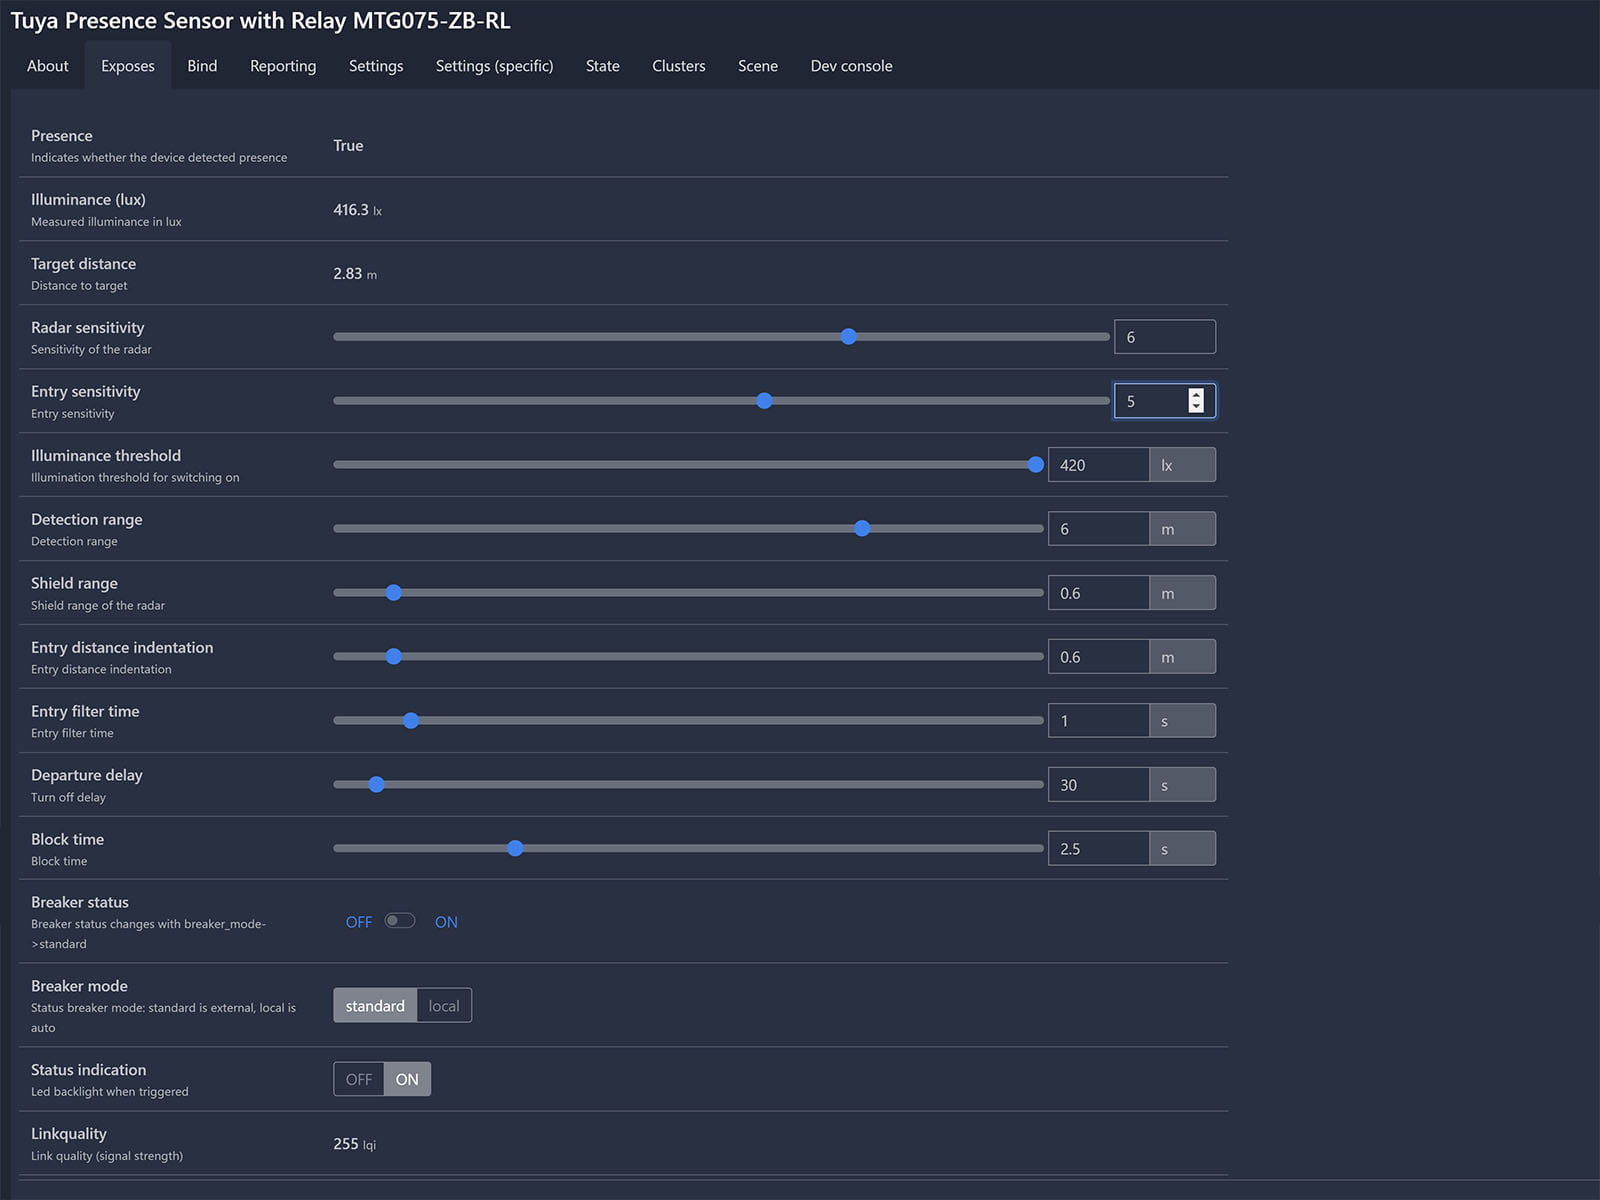
Task: Open the About tab
Action: pyautogui.click(x=48, y=66)
